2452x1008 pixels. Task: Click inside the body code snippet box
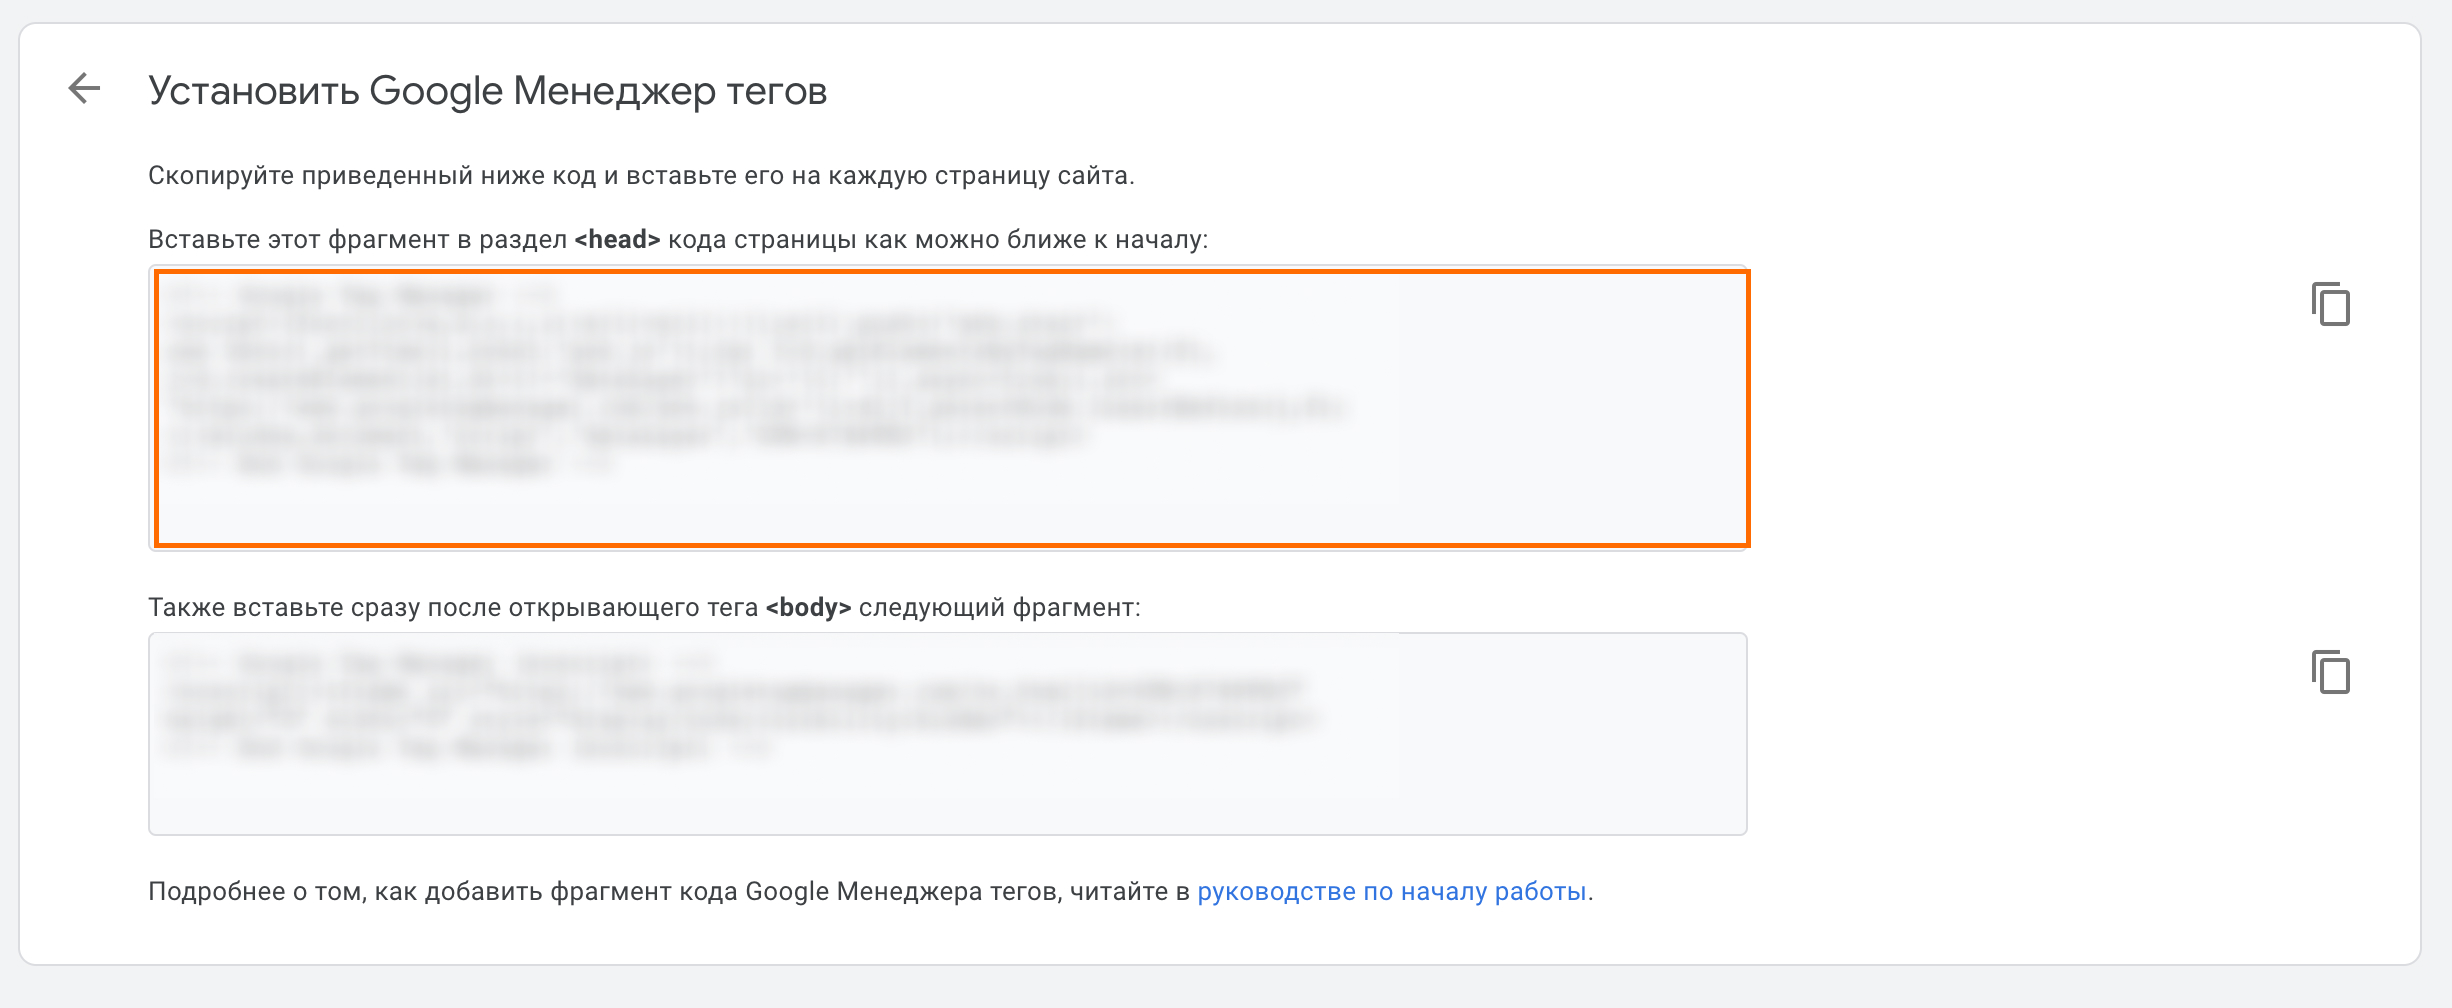pos(947,733)
